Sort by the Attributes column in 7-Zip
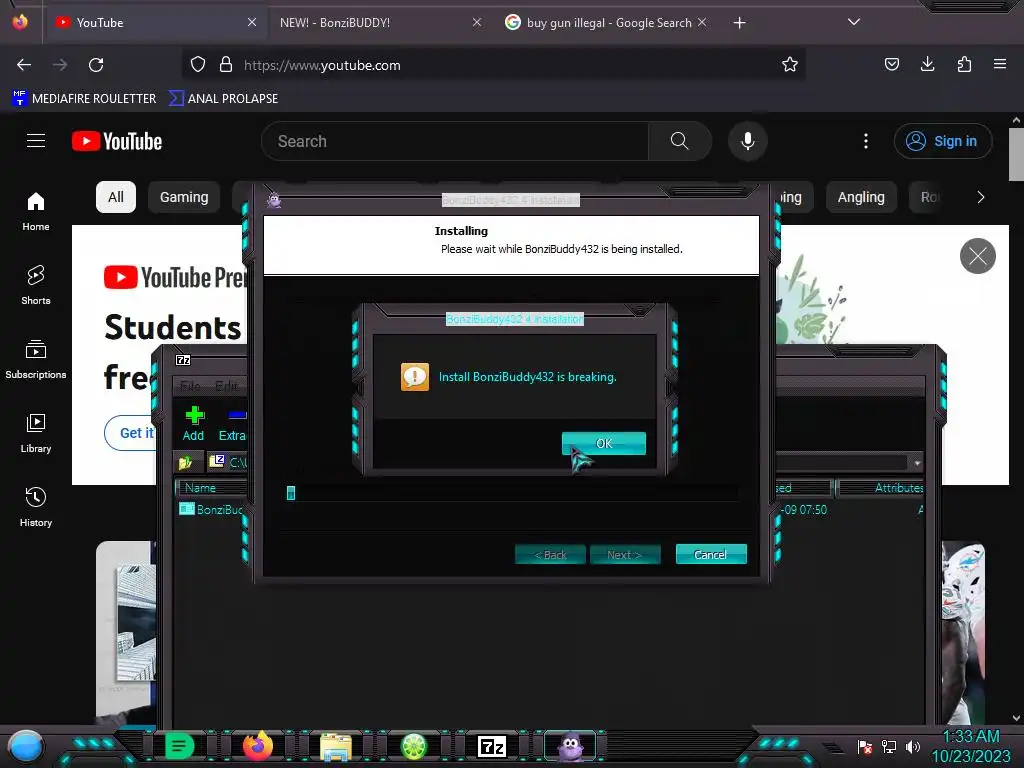This screenshot has height=768, width=1024. 880,488
